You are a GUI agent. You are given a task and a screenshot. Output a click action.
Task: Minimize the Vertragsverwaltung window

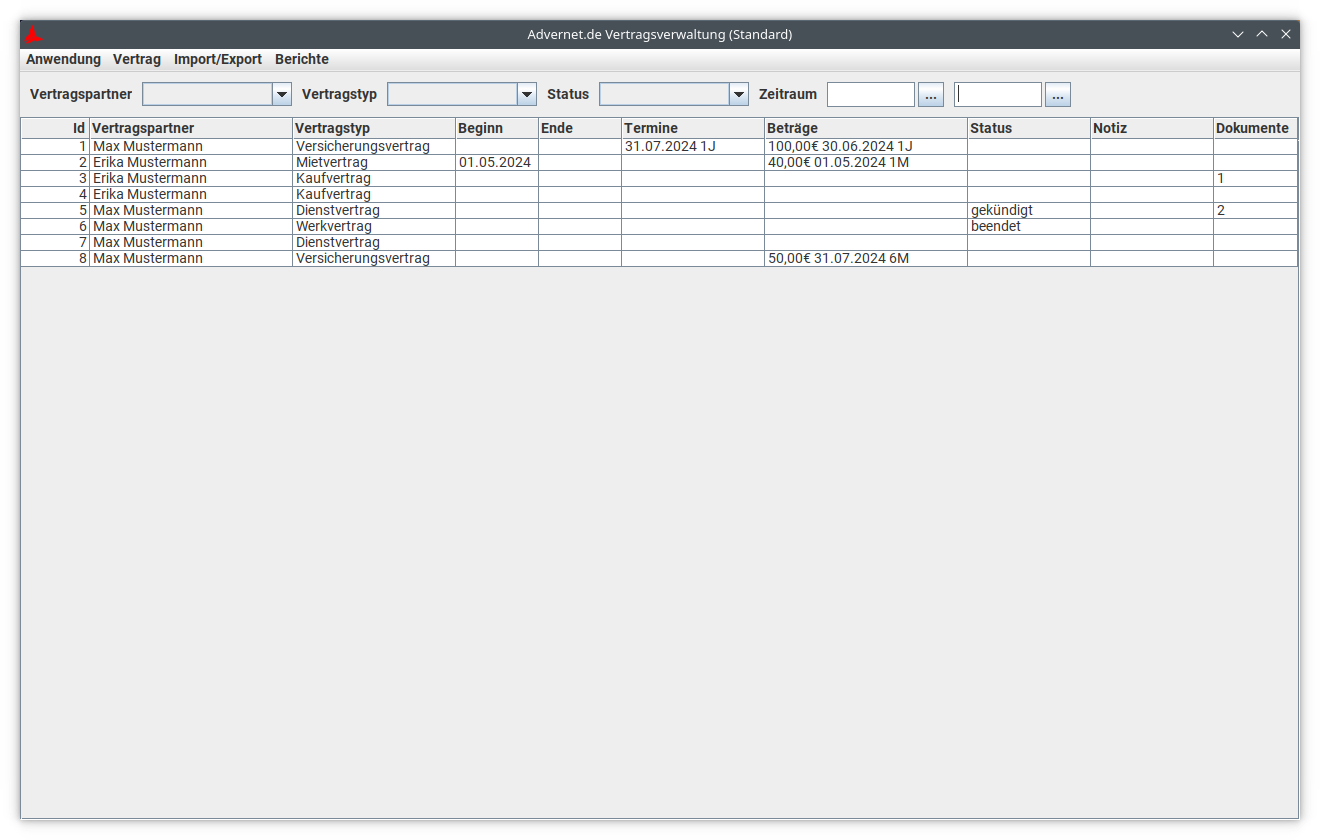tap(1238, 34)
